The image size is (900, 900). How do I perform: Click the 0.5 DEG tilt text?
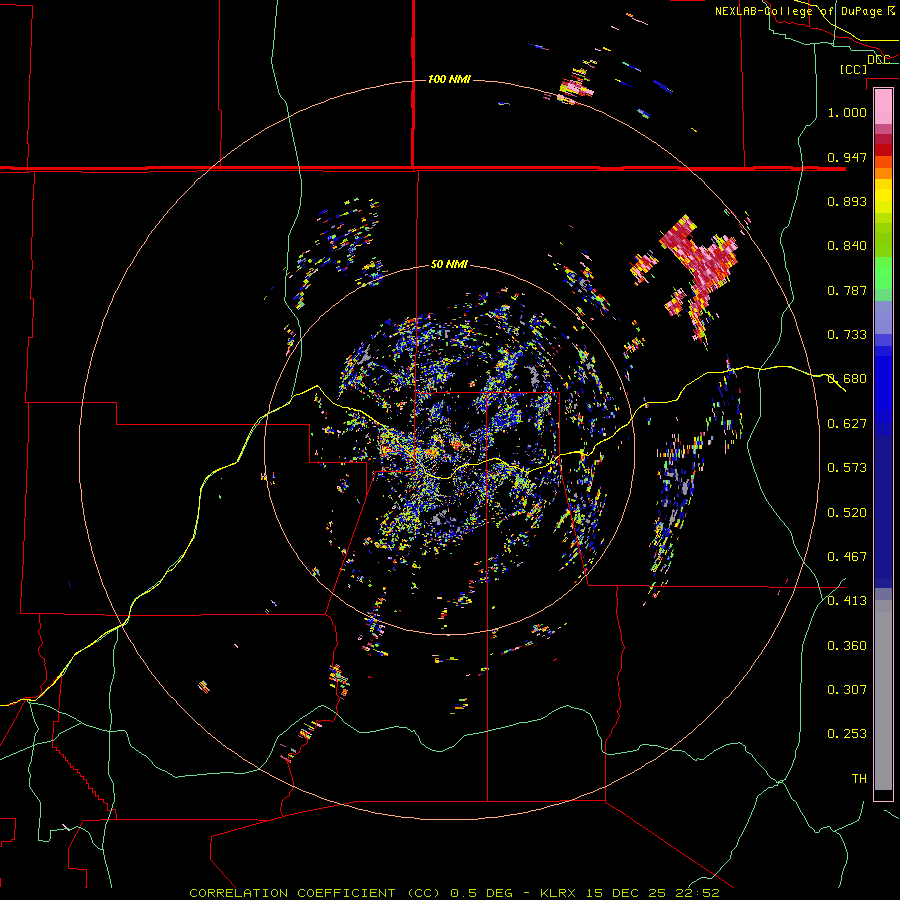[481, 893]
